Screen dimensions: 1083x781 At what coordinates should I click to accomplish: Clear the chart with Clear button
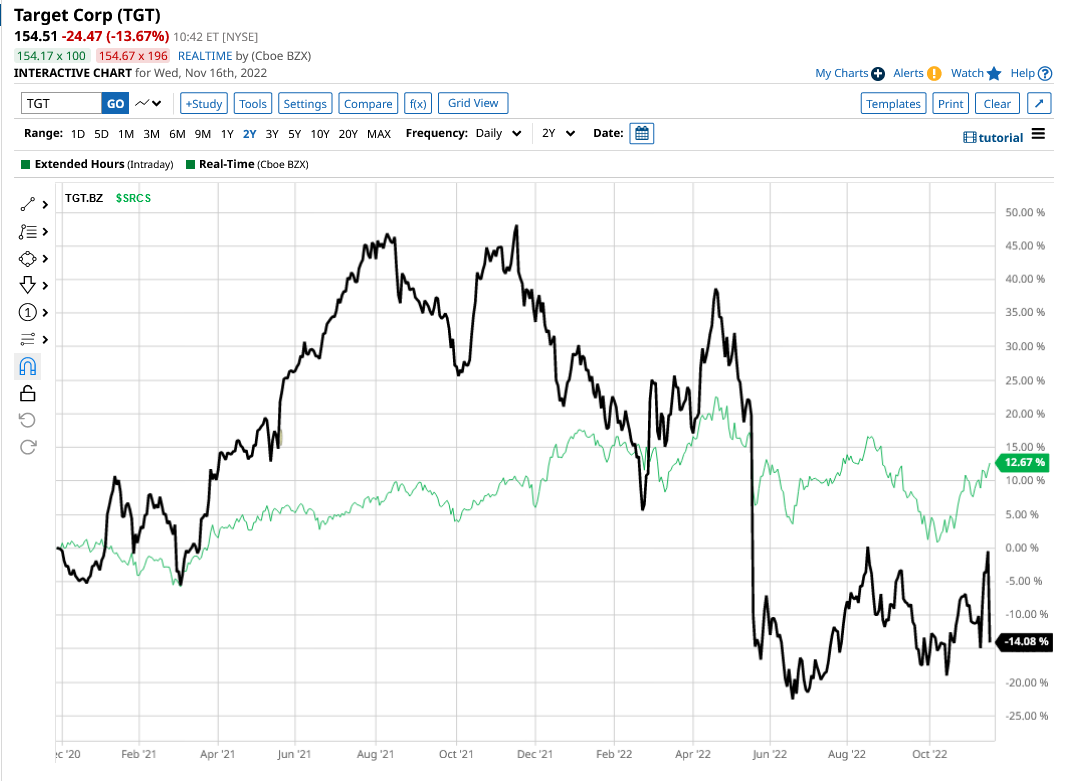click(997, 104)
